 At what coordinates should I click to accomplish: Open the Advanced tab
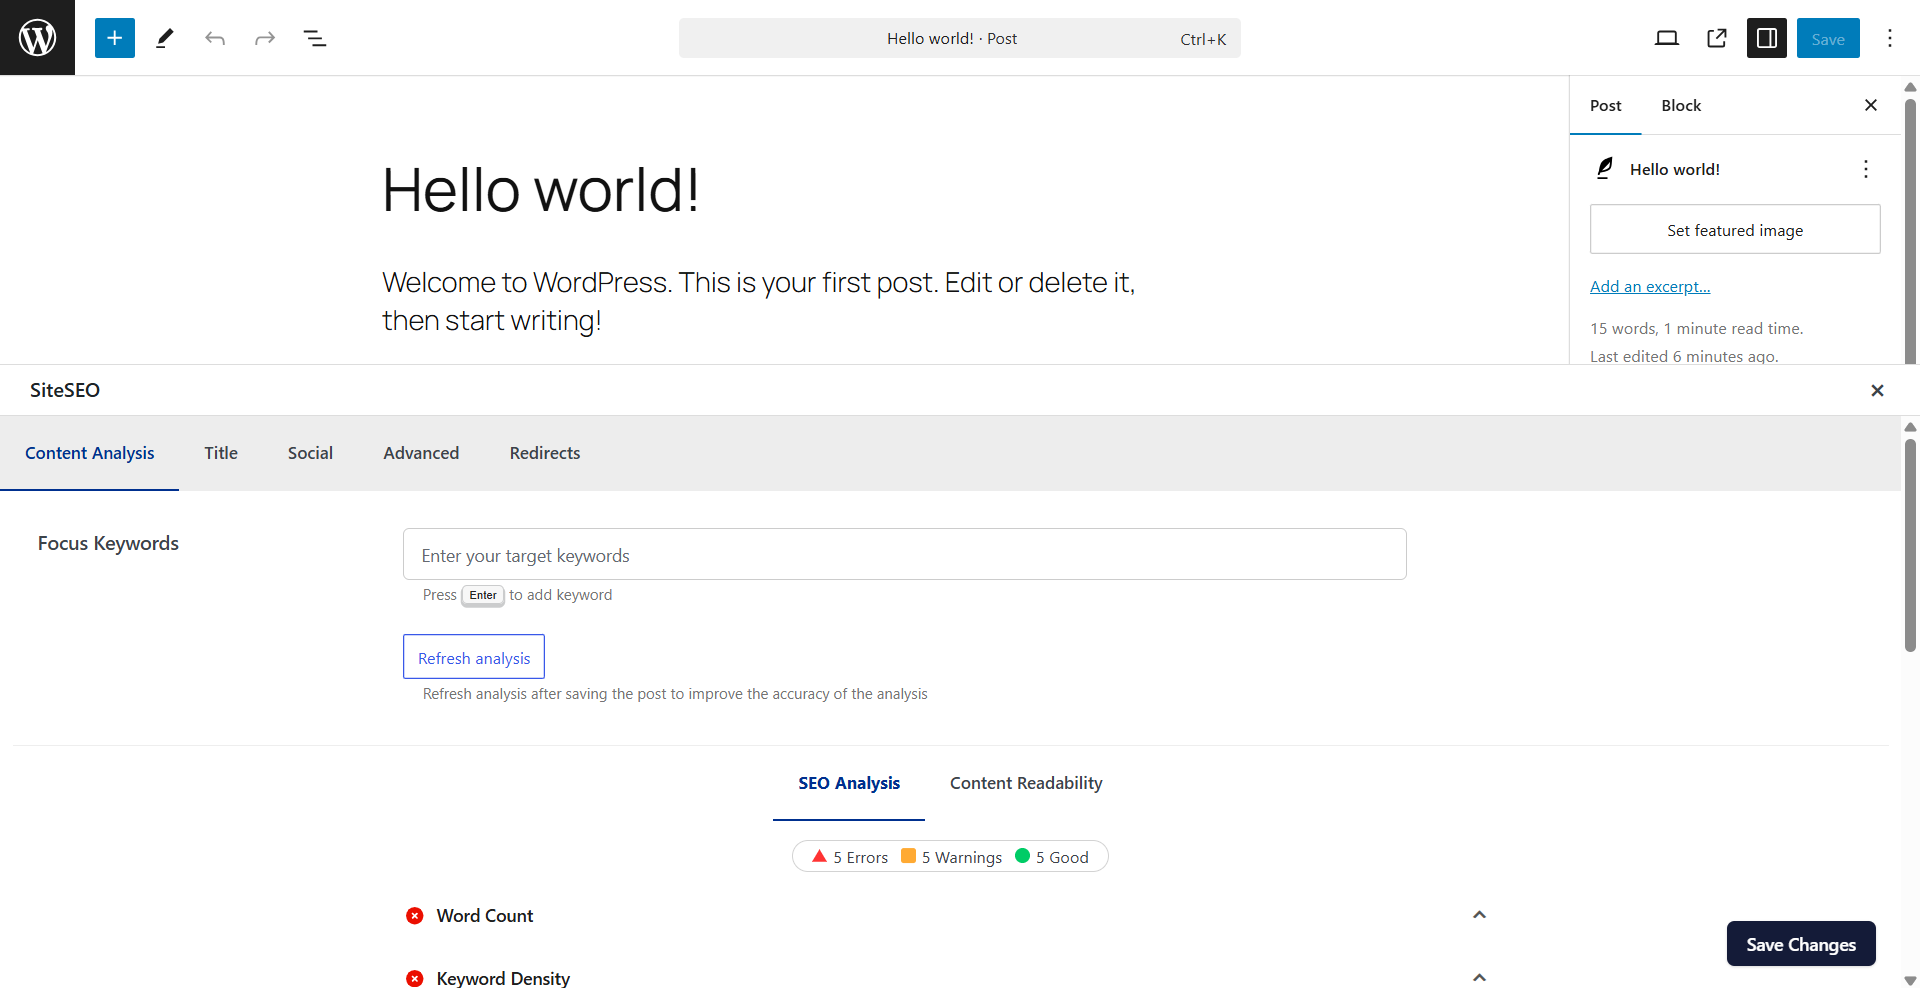click(421, 453)
